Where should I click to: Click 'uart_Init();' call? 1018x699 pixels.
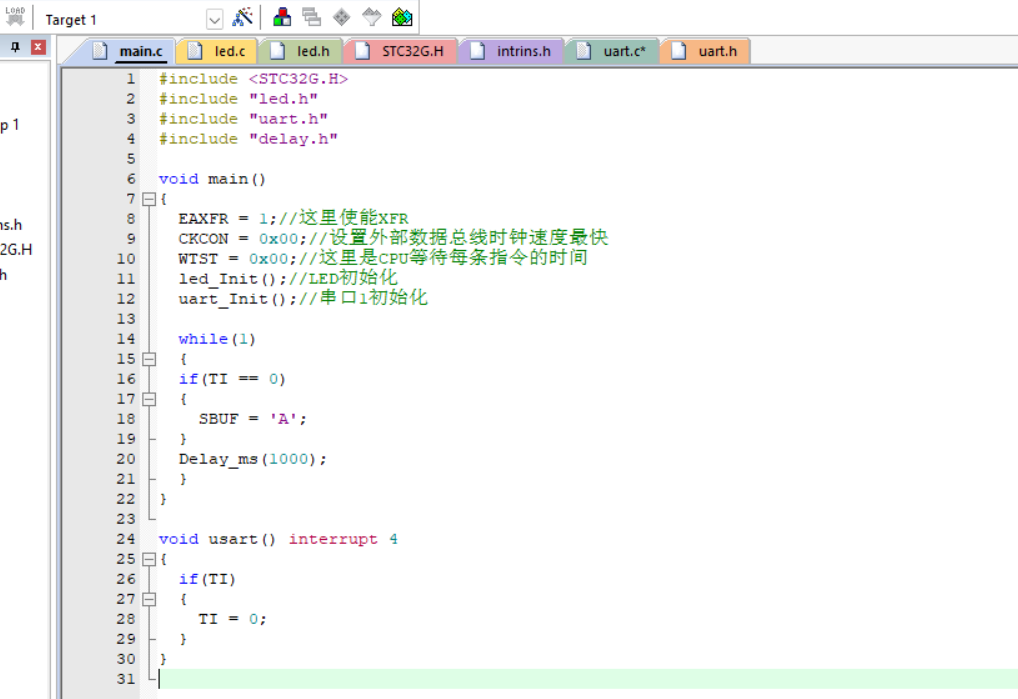pyautogui.click(x=238, y=299)
